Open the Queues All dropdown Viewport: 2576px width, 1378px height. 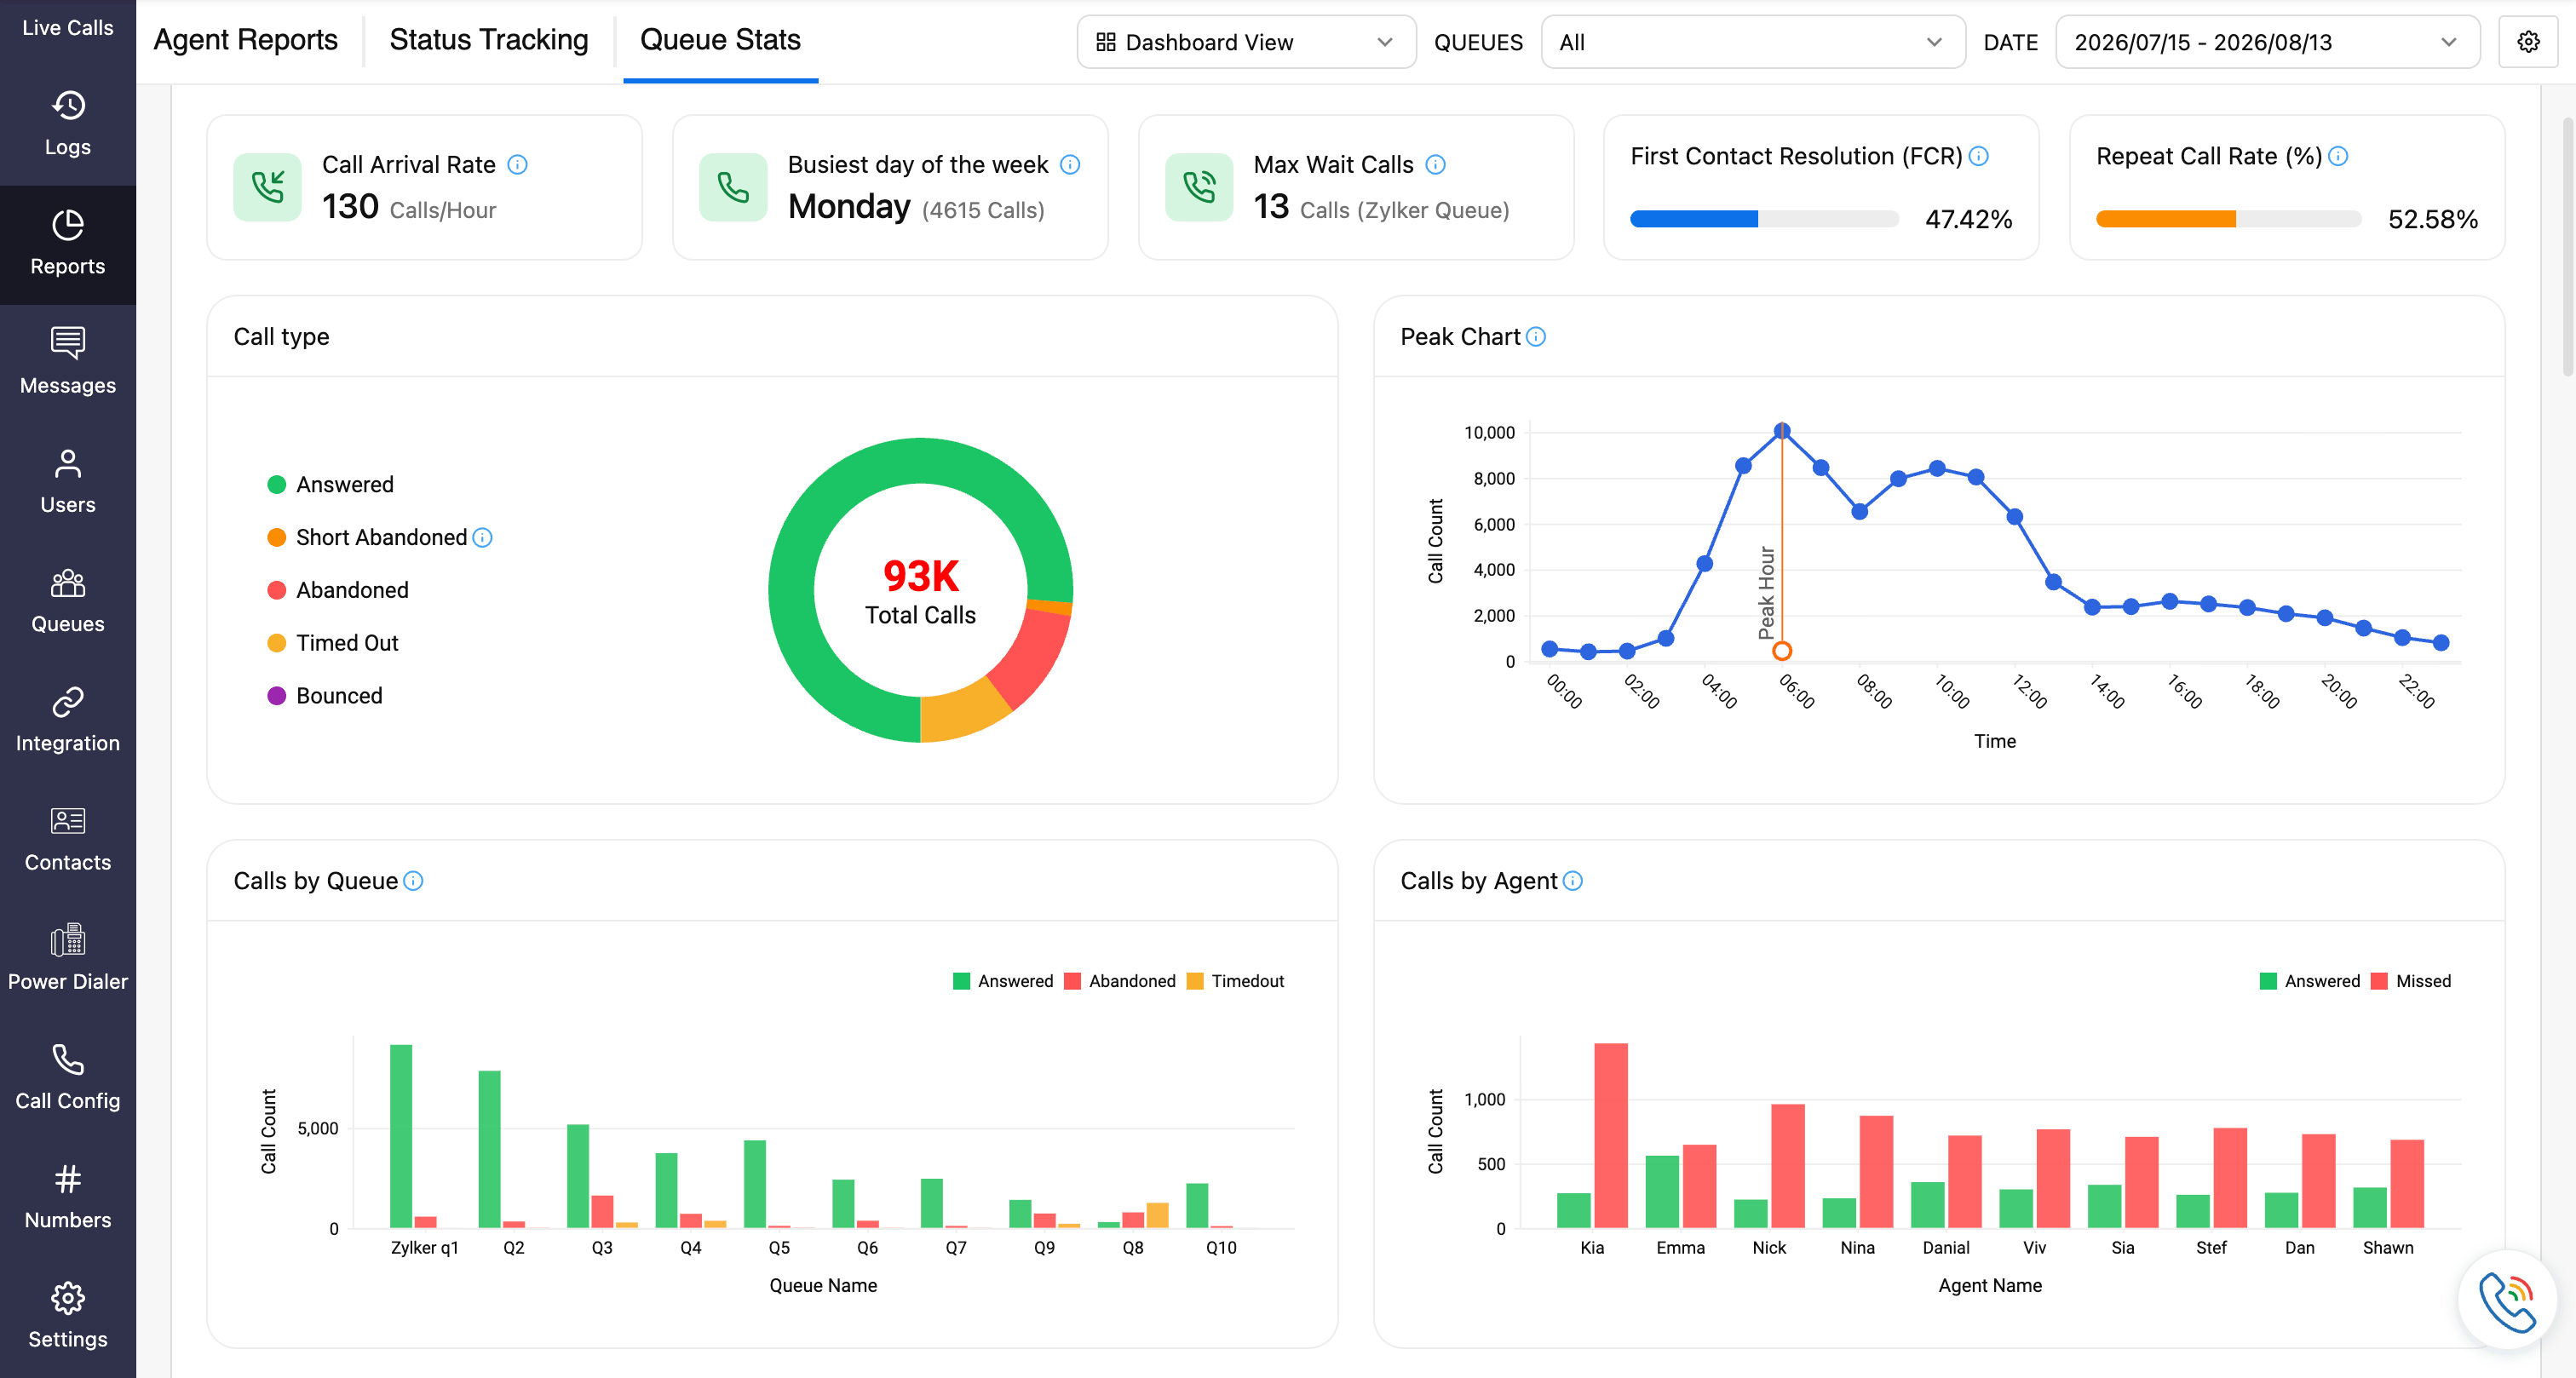1753,42
